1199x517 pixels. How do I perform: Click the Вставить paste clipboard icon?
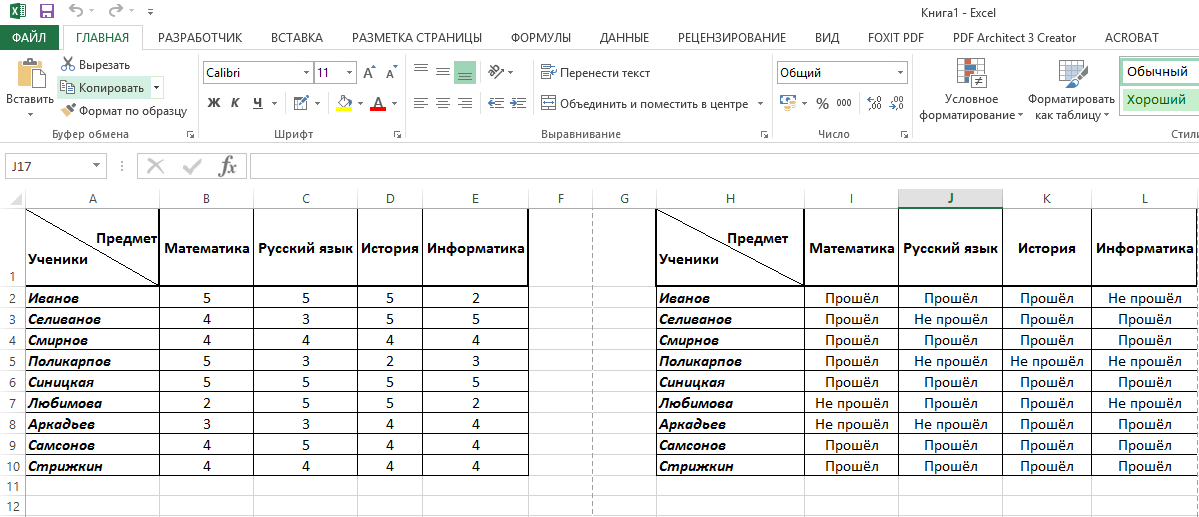(30, 74)
